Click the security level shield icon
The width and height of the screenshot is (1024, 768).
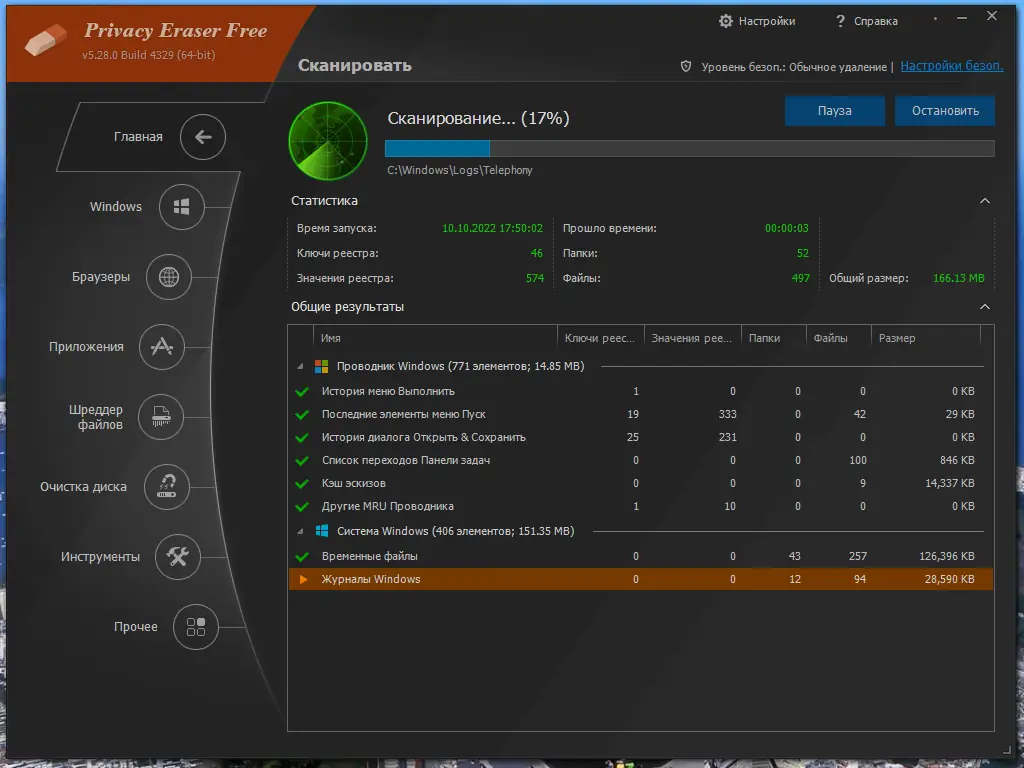686,66
